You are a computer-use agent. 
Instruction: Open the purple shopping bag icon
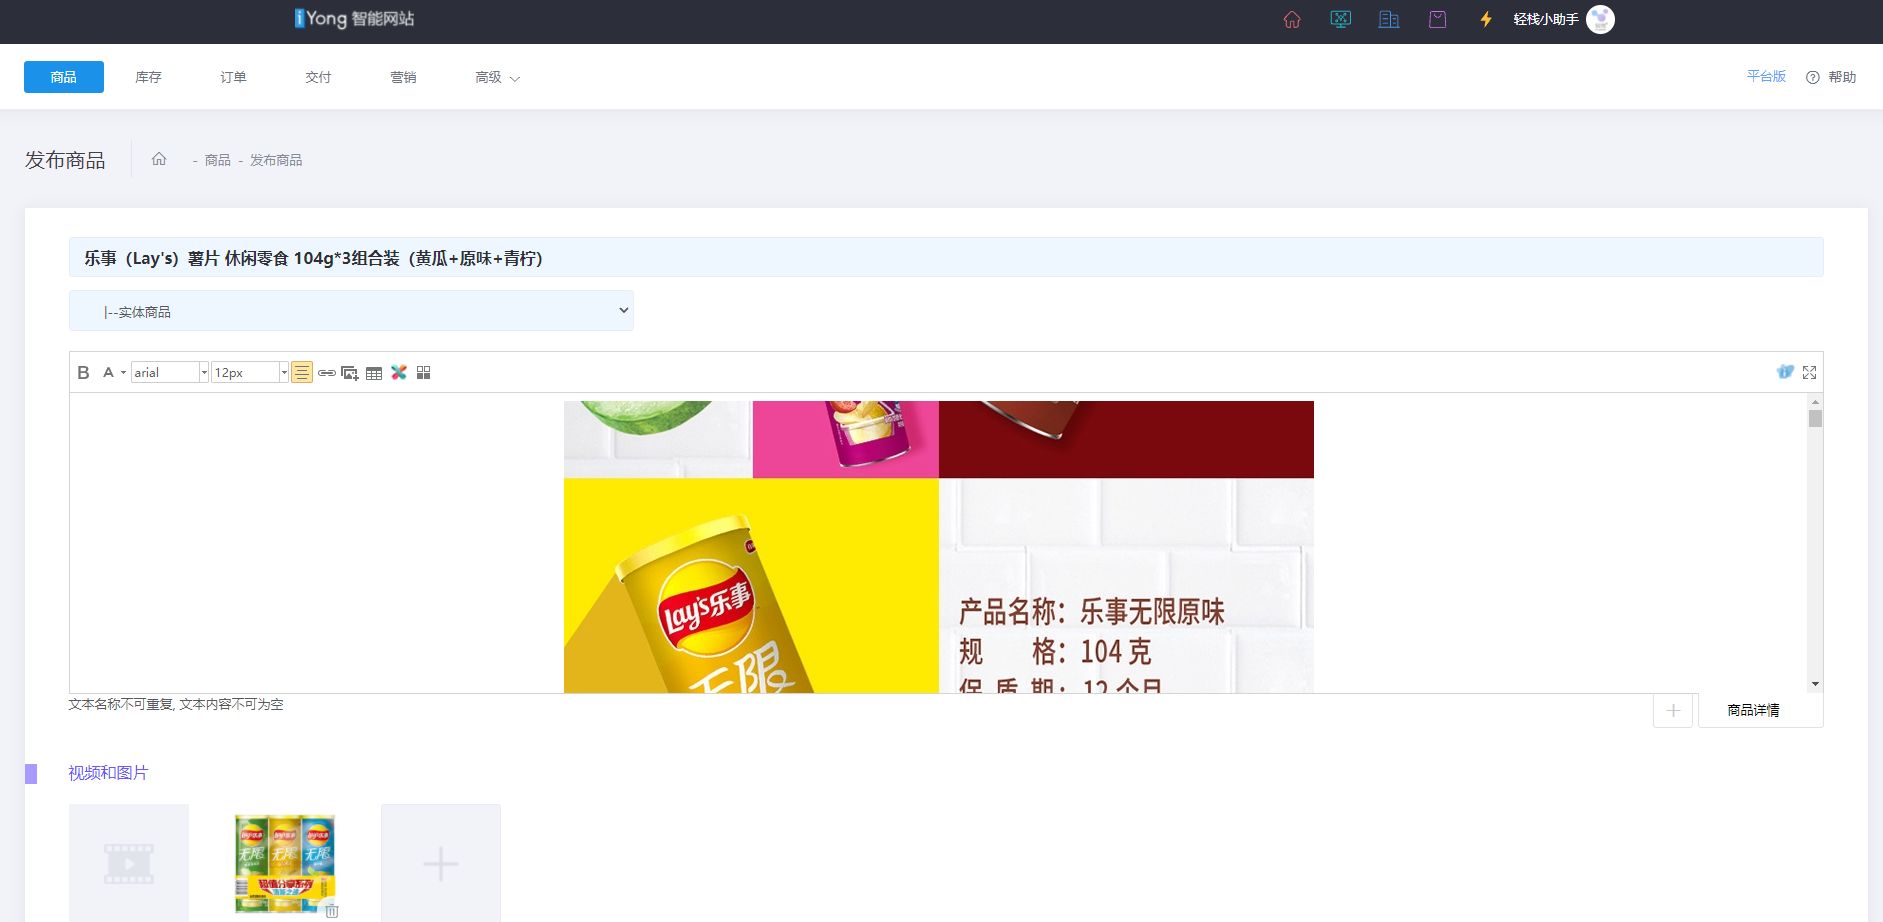1437,19
